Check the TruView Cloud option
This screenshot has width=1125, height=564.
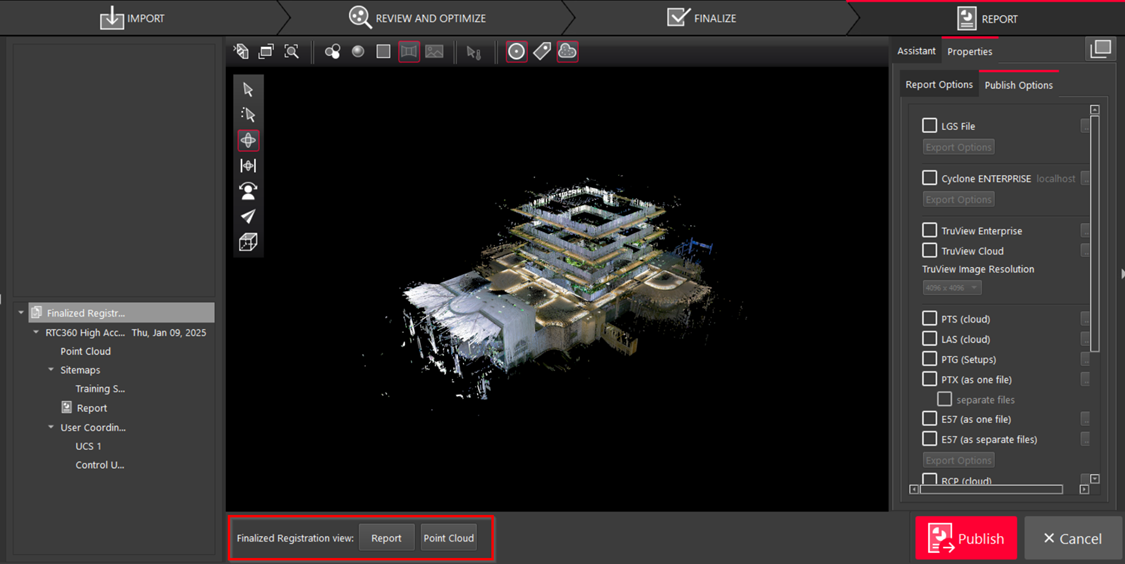[929, 251]
